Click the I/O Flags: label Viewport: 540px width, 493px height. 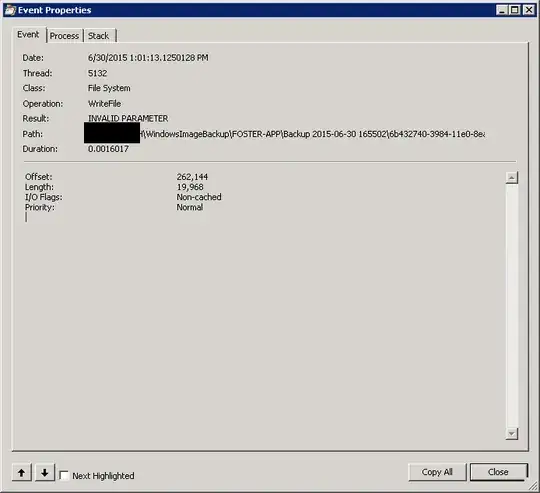tap(44, 197)
